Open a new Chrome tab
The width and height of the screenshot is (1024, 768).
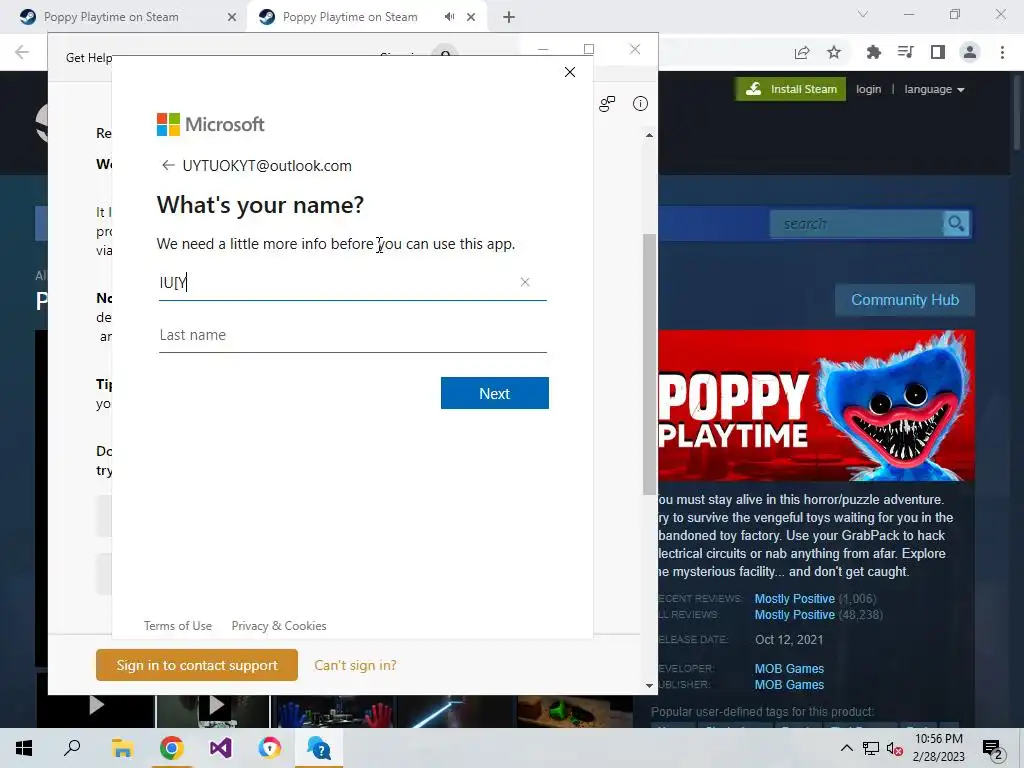point(509,17)
